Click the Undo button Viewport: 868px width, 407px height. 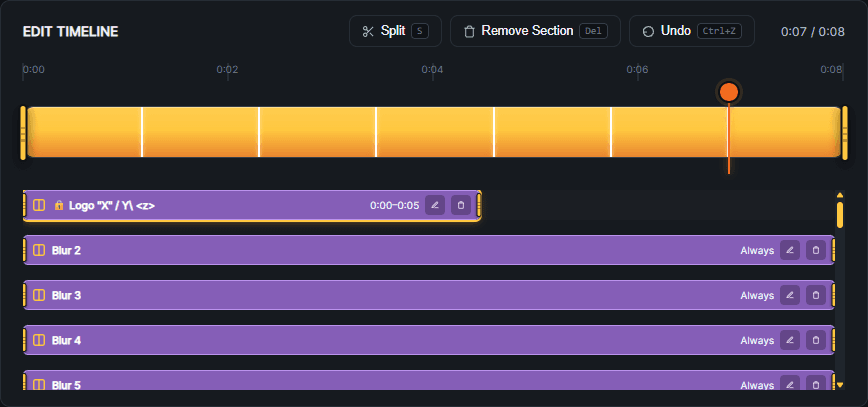pyautogui.click(x=692, y=31)
